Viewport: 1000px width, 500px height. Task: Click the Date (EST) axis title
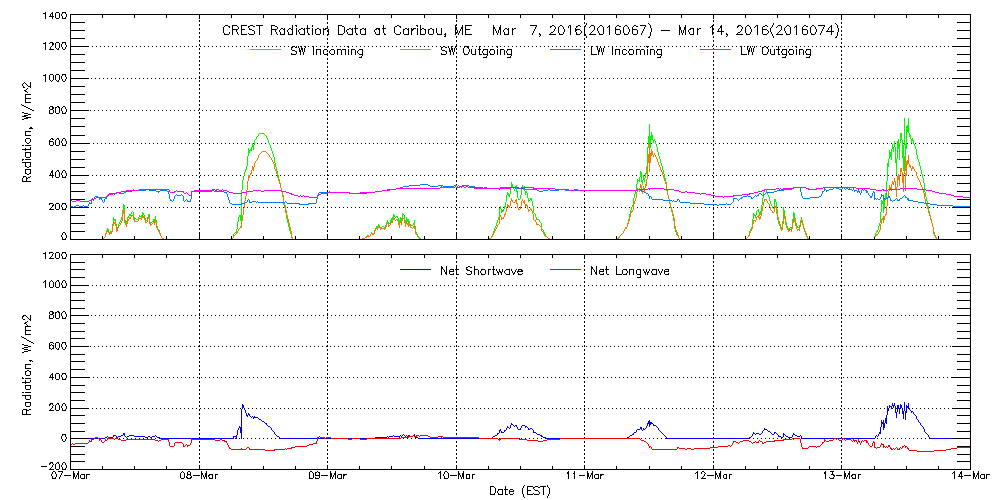click(520, 491)
